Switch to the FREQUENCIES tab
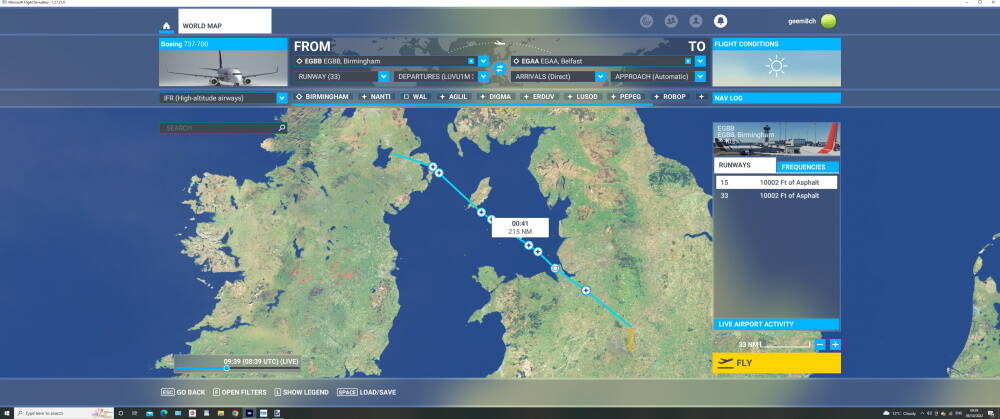The width and height of the screenshot is (1000, 419). pos(807,166)
